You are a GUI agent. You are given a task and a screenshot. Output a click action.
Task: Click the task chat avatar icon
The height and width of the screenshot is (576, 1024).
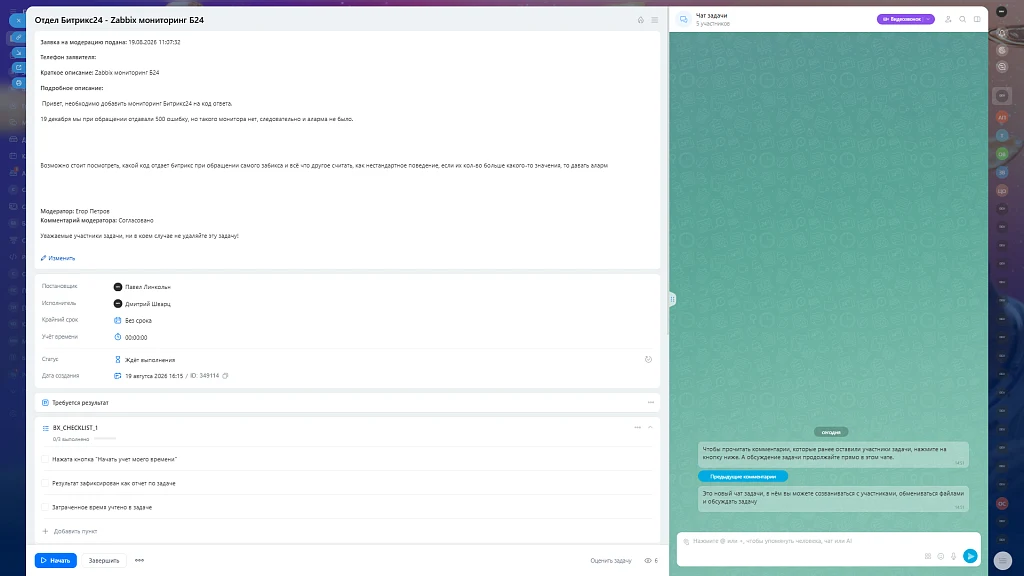683,20
